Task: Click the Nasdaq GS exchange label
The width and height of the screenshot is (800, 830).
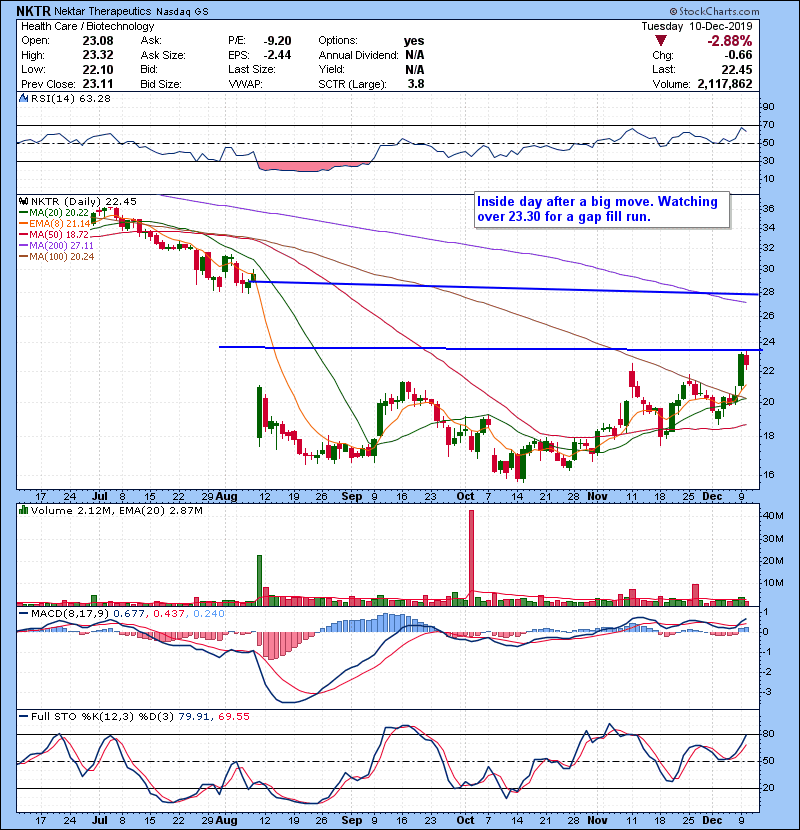Action: (182, 11)
